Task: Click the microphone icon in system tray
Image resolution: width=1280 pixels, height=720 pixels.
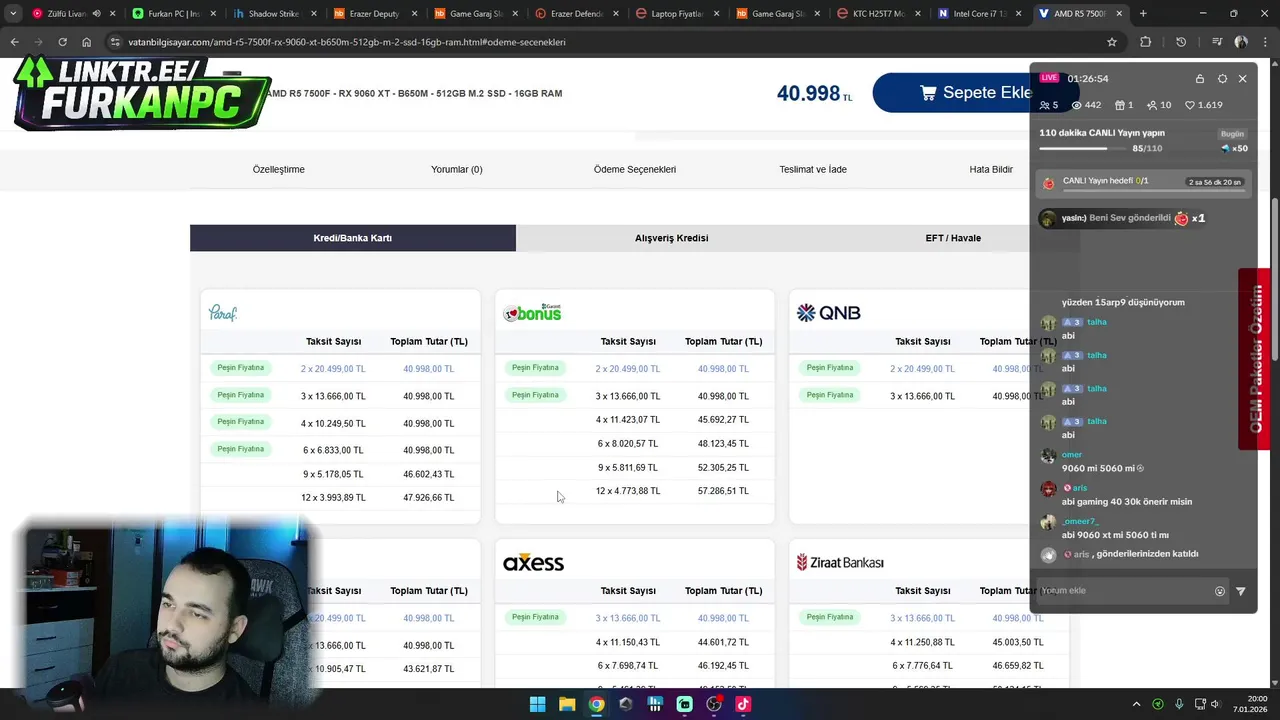Action: [x=1180, y=704]
